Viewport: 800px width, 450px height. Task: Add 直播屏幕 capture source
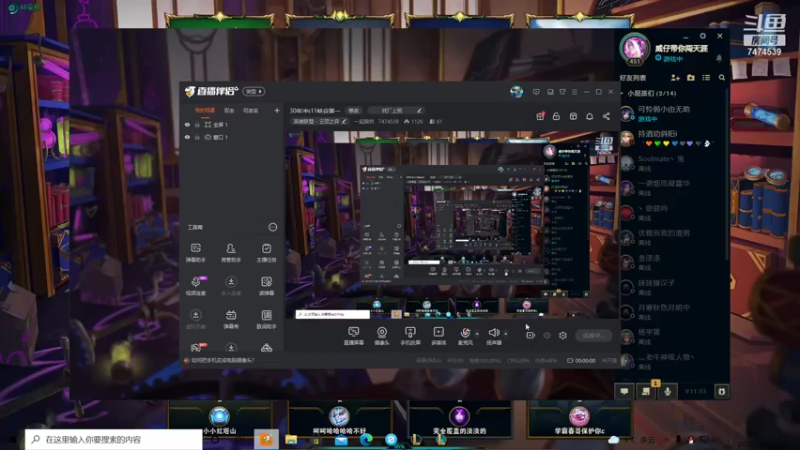click(354, 336)
